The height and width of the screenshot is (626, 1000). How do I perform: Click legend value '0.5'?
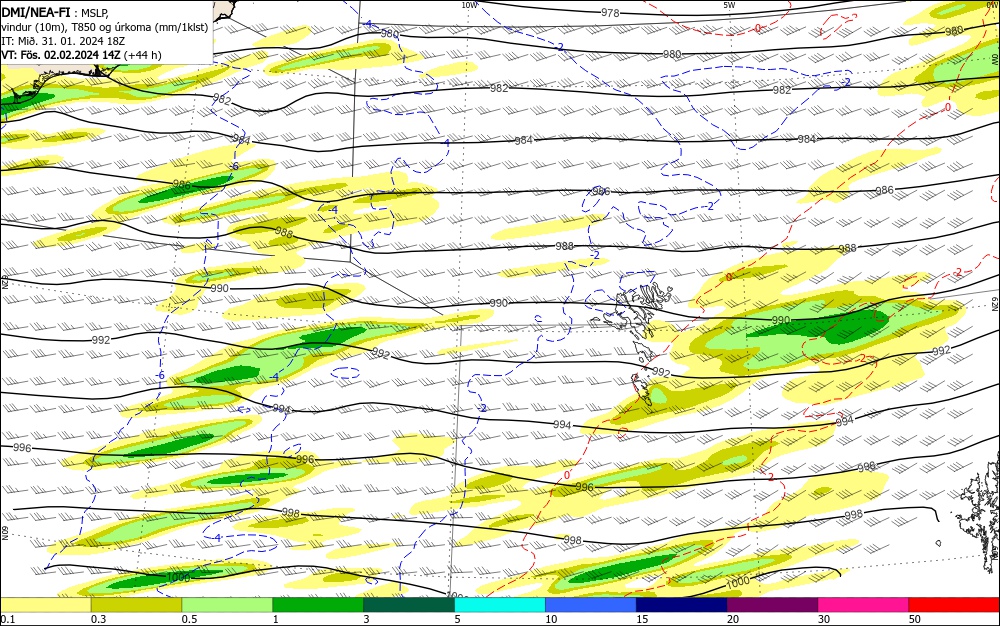coord(189,619)
